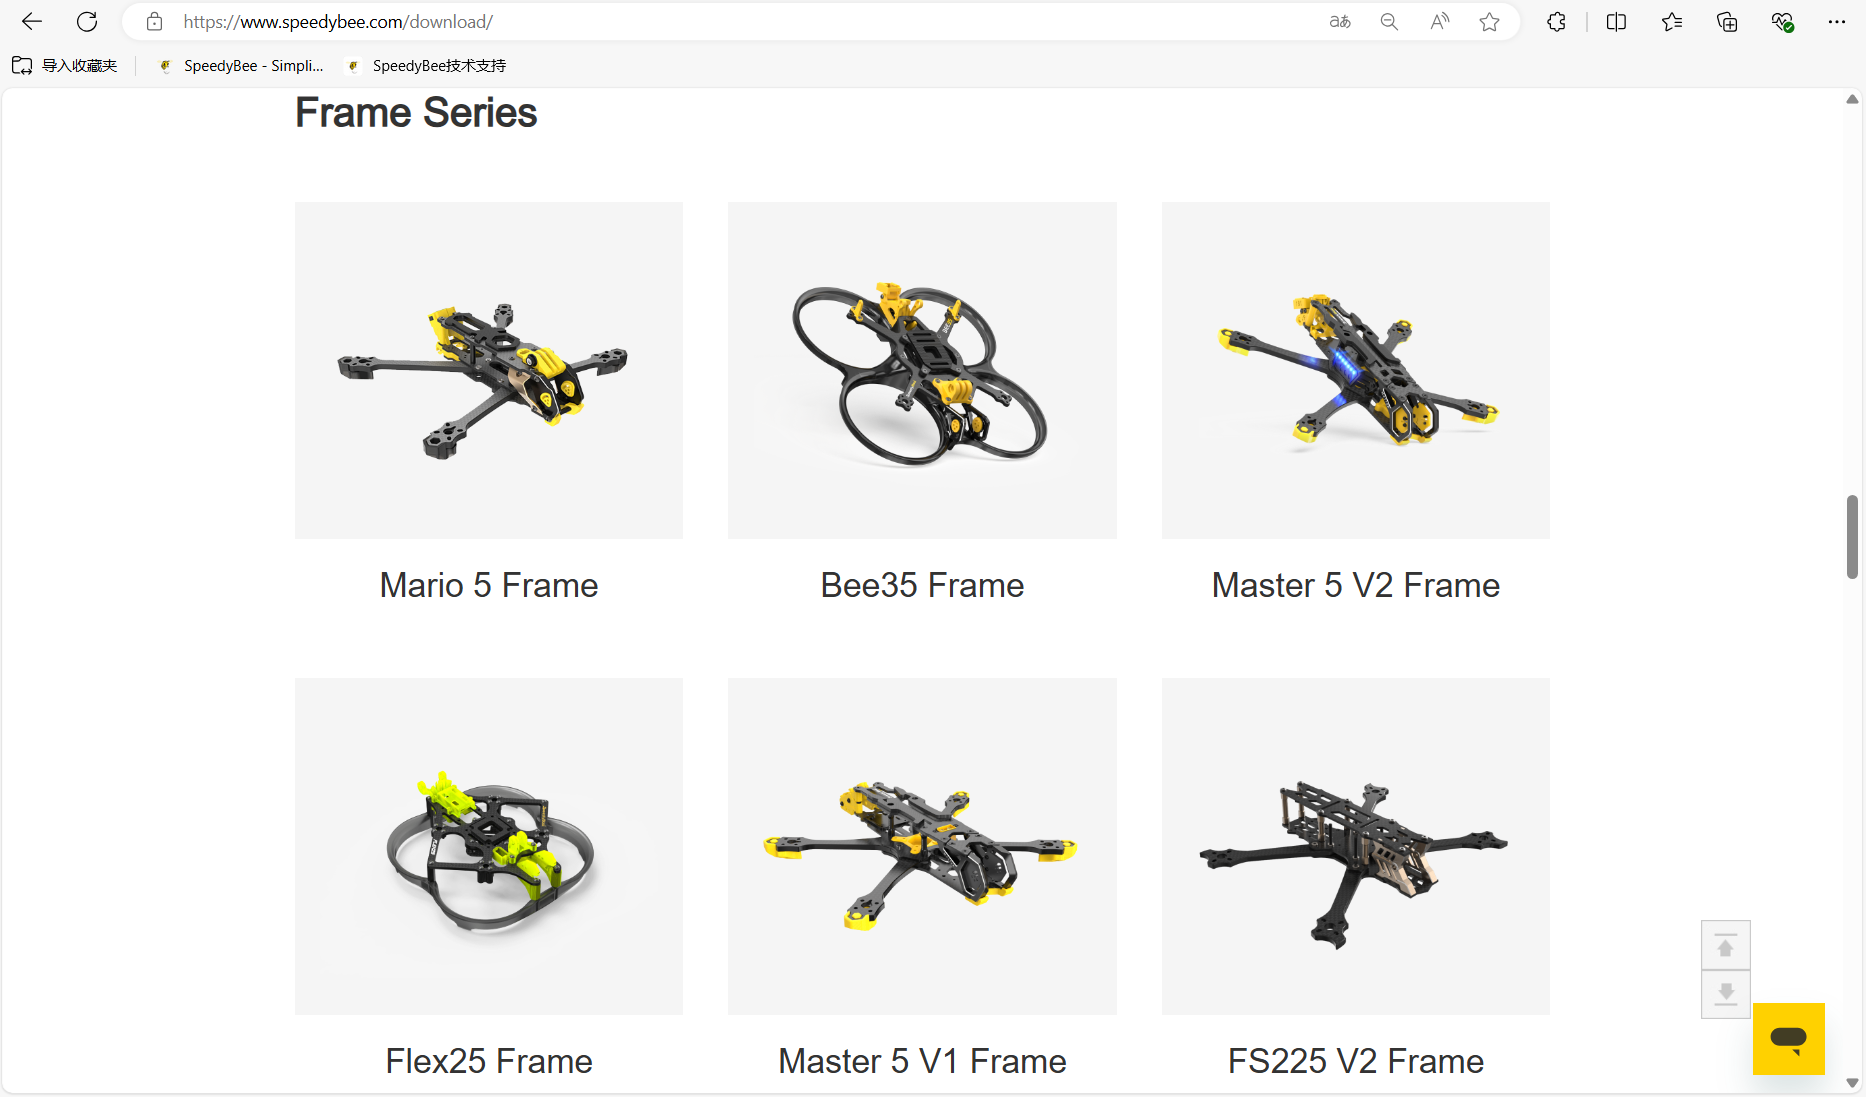The image size is (1866, 1097).
Task: Open the settings and more menu
Action: [1837, 21]
